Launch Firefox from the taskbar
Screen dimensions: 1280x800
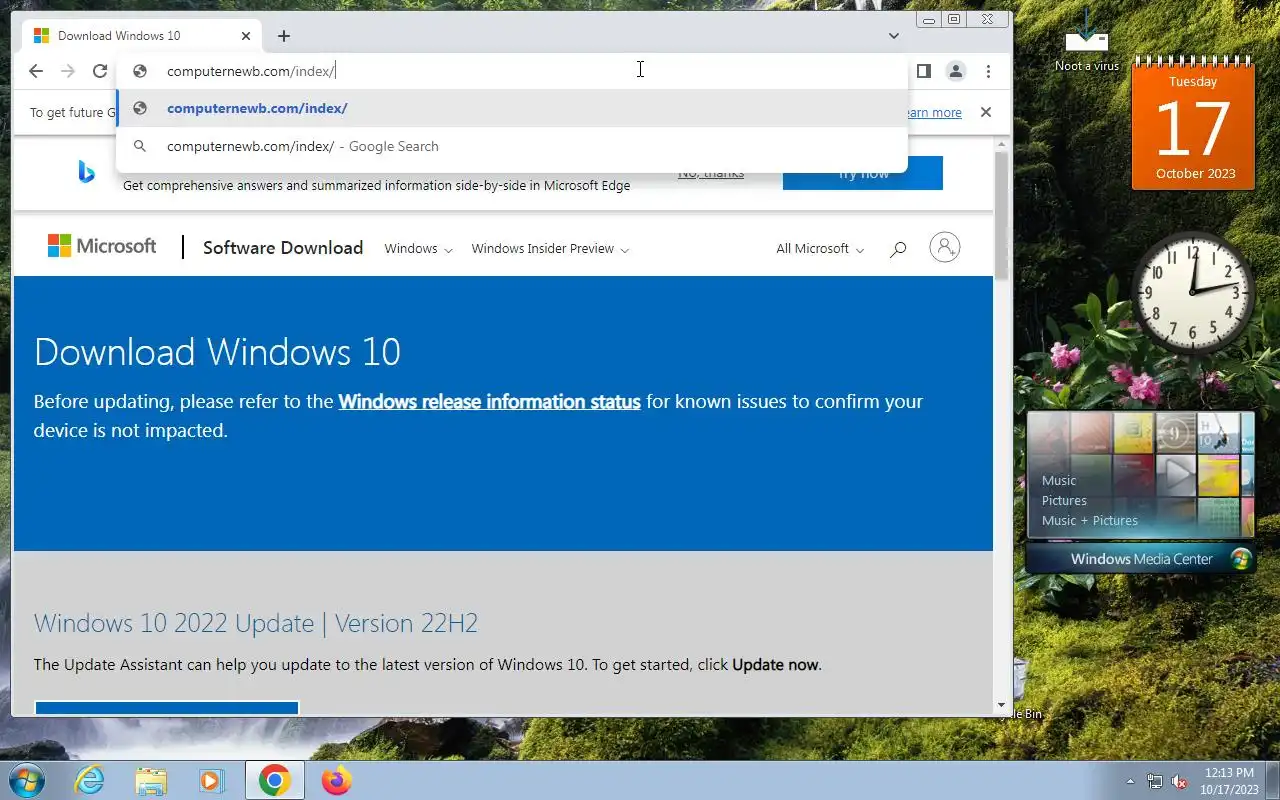pyautogui.click(x=336, y=780)
